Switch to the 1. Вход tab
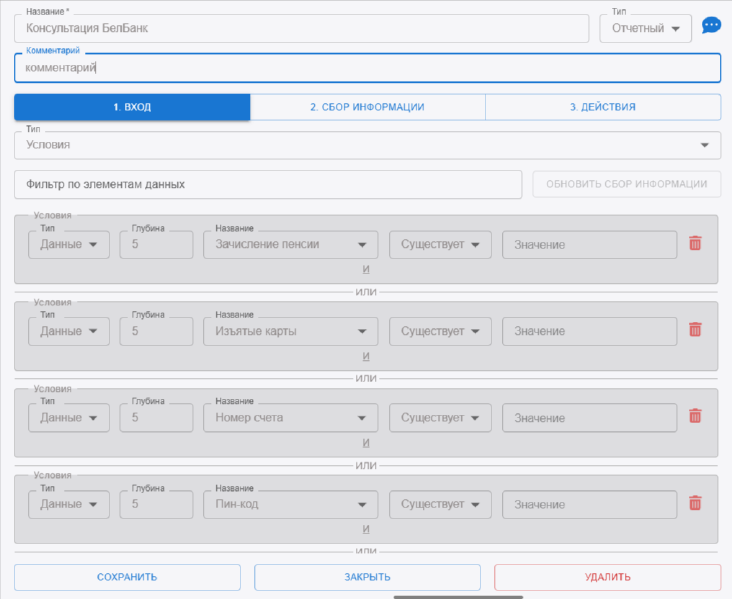This screenshot has height=599, width=732. click(132, 107)
